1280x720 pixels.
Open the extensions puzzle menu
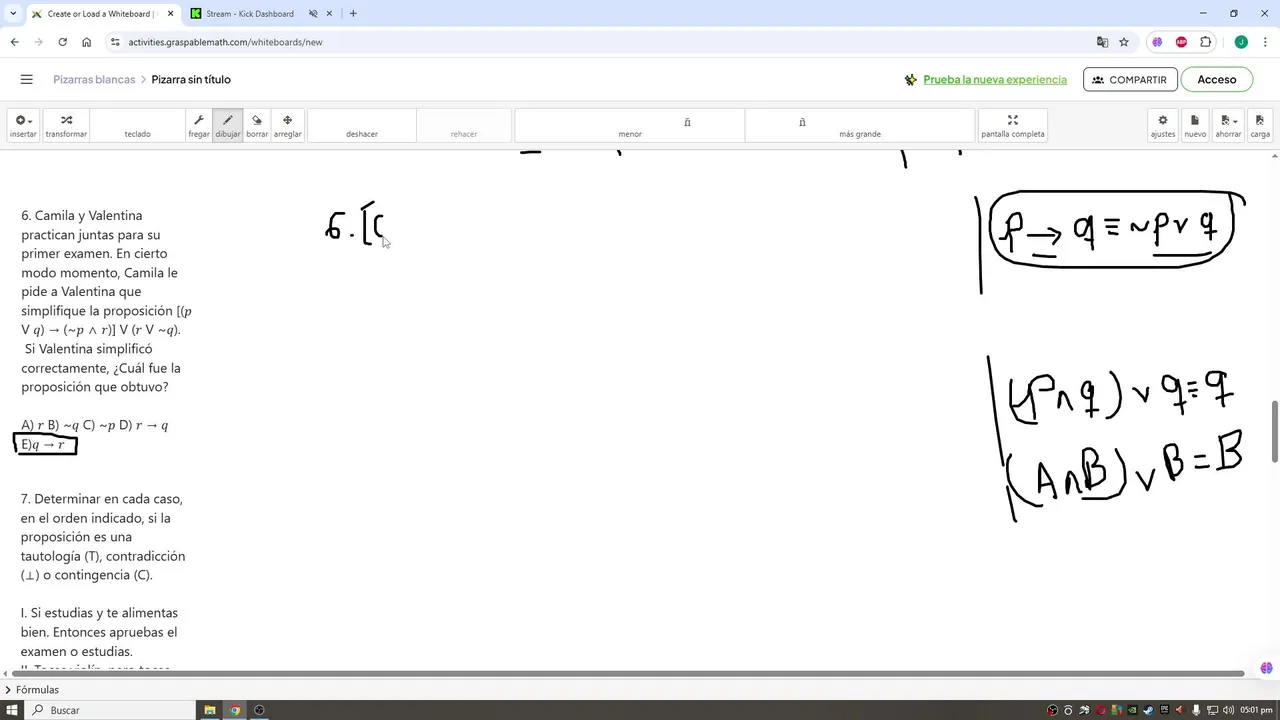pos(1205,42)
